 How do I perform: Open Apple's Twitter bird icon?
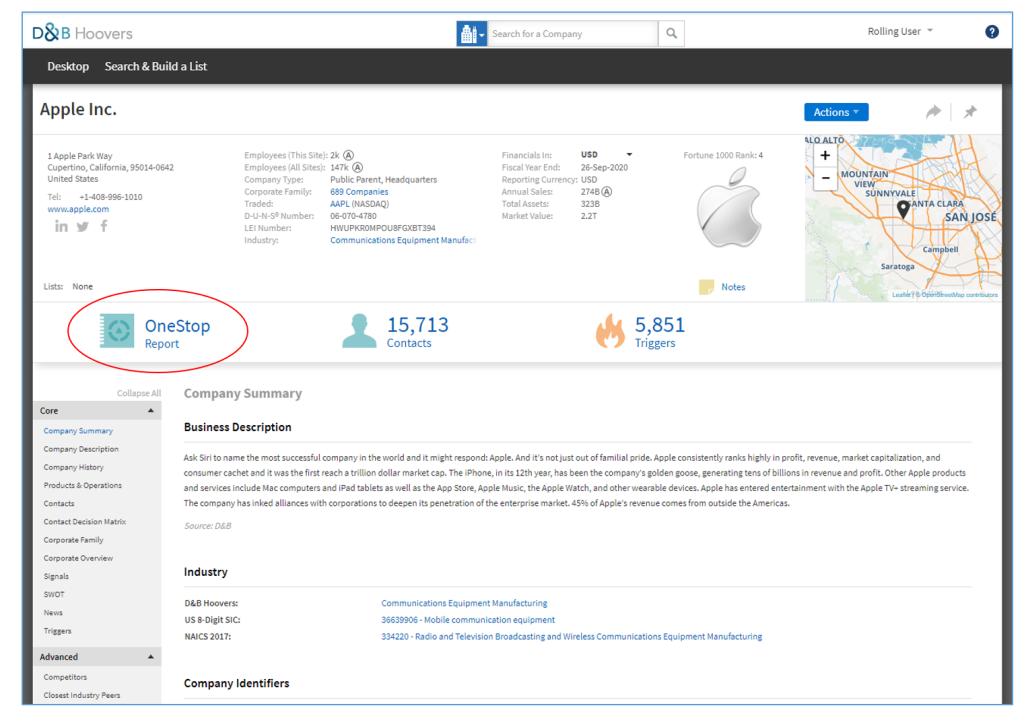[82, 227]
